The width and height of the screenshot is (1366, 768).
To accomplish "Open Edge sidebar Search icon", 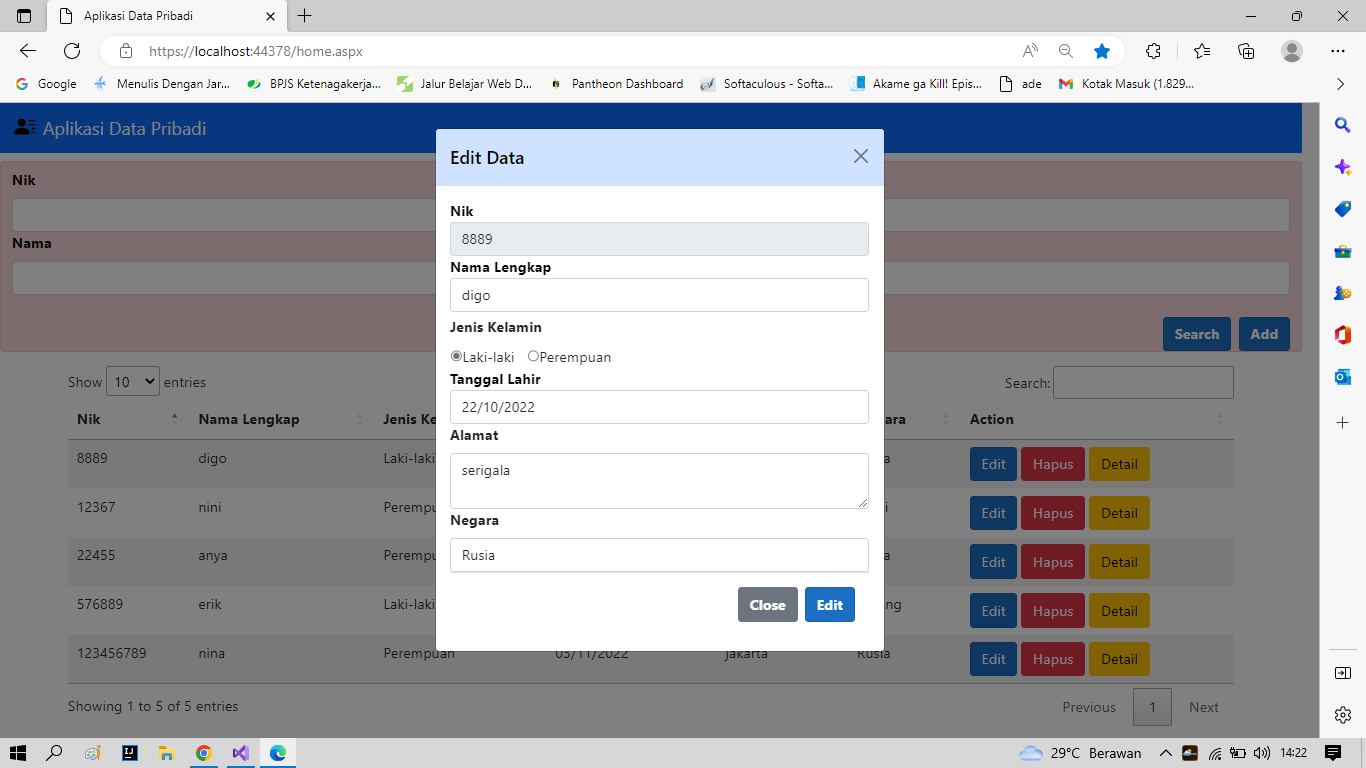I will [1342, 125].
